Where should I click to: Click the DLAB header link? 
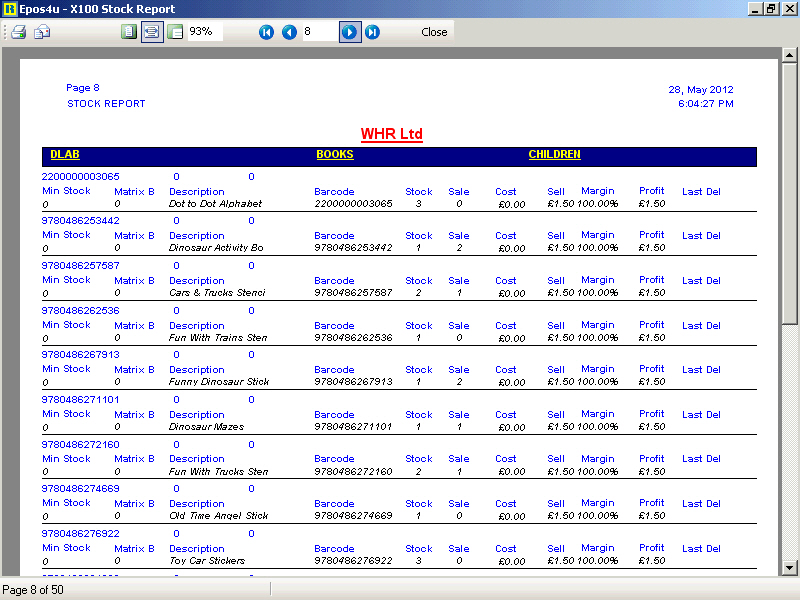click(65, 155)
